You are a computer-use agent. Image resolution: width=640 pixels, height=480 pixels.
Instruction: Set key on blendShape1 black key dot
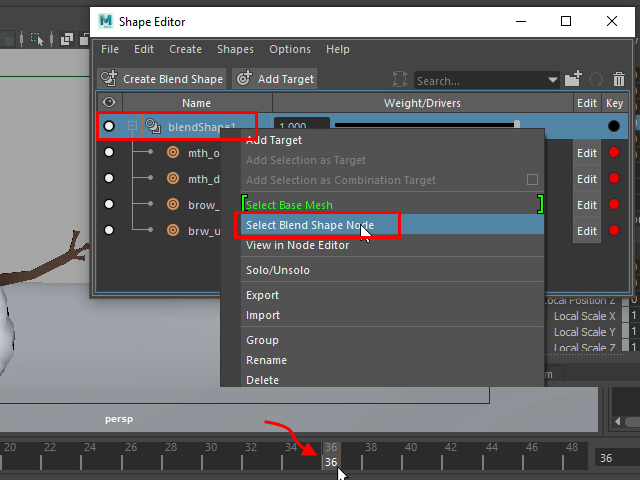[614, 127]
